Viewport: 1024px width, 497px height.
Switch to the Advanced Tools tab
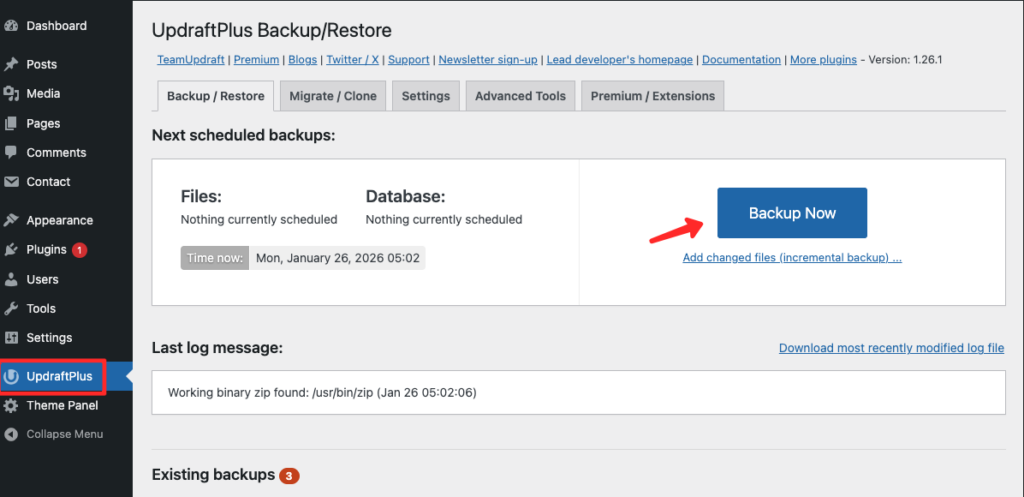(520, 96)
